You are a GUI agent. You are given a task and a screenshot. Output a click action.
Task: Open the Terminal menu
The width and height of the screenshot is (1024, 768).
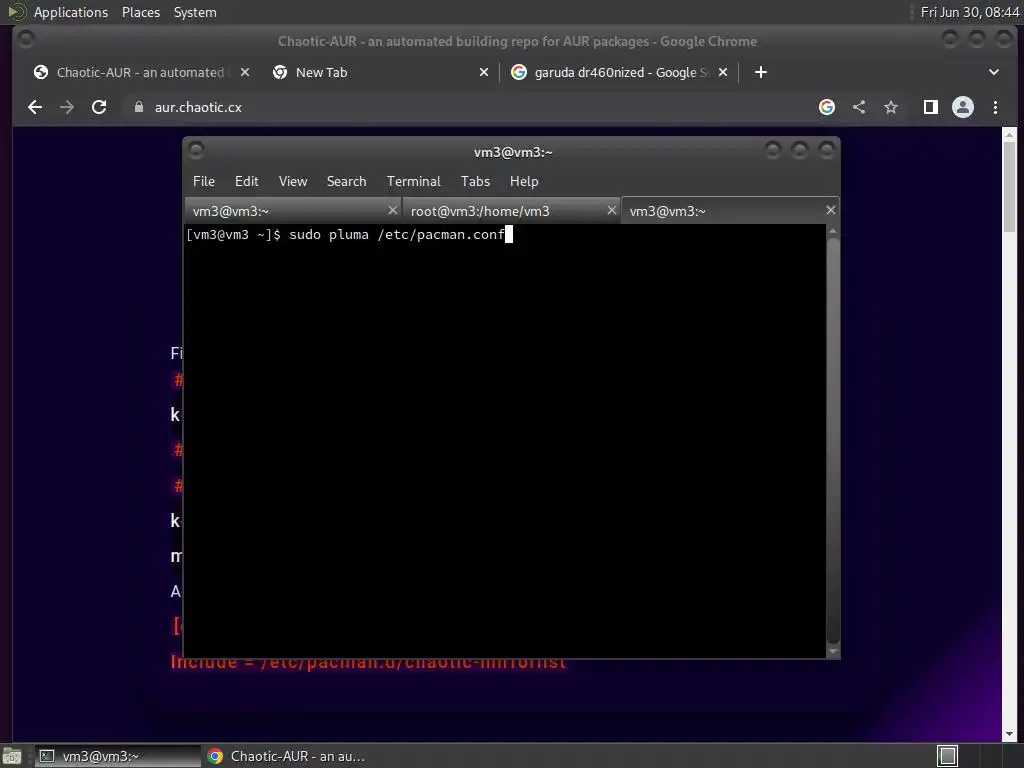pos(413,182)
